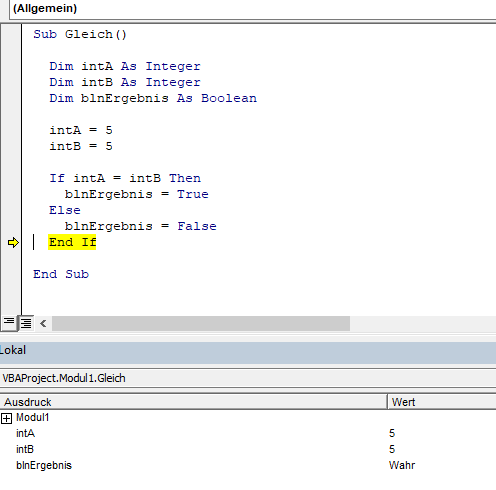Click the Full Module View icon

coord(26,323)
